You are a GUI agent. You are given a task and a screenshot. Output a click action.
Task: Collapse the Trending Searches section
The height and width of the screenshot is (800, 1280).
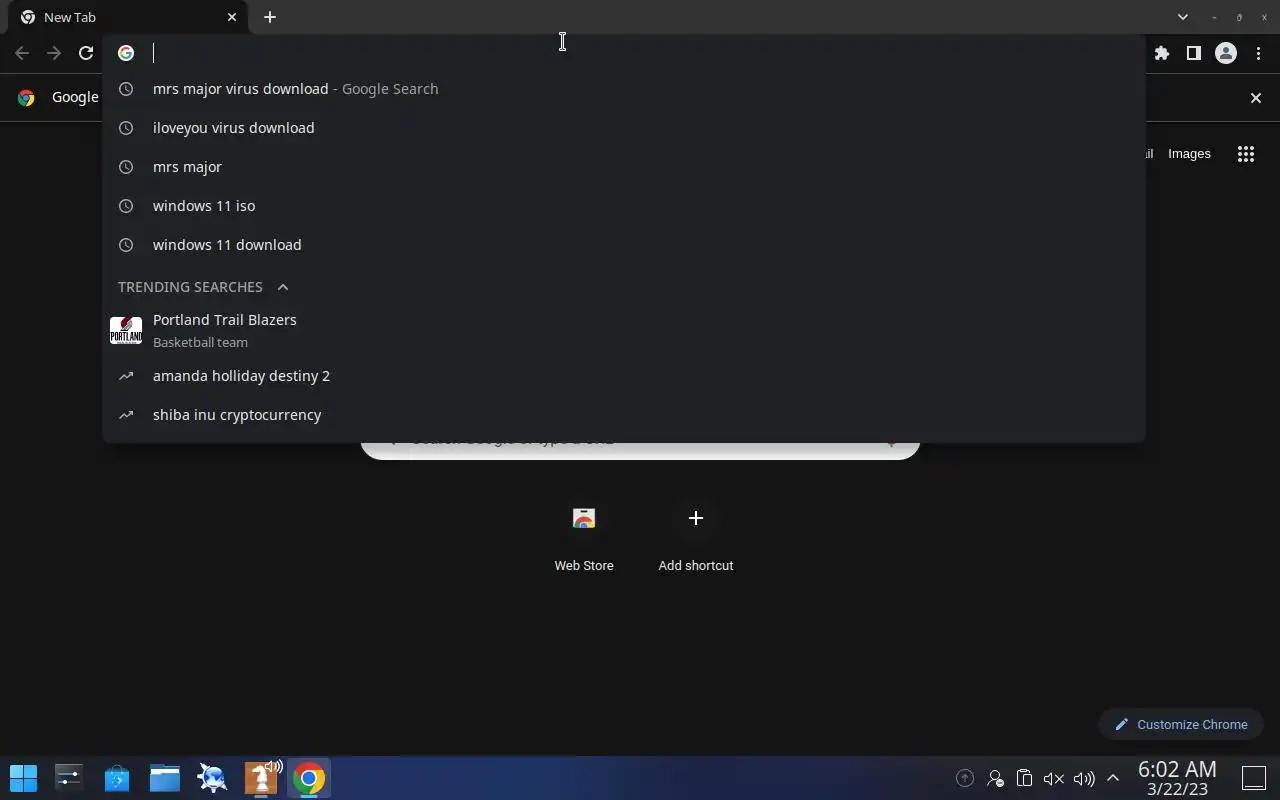pos(283,287)
